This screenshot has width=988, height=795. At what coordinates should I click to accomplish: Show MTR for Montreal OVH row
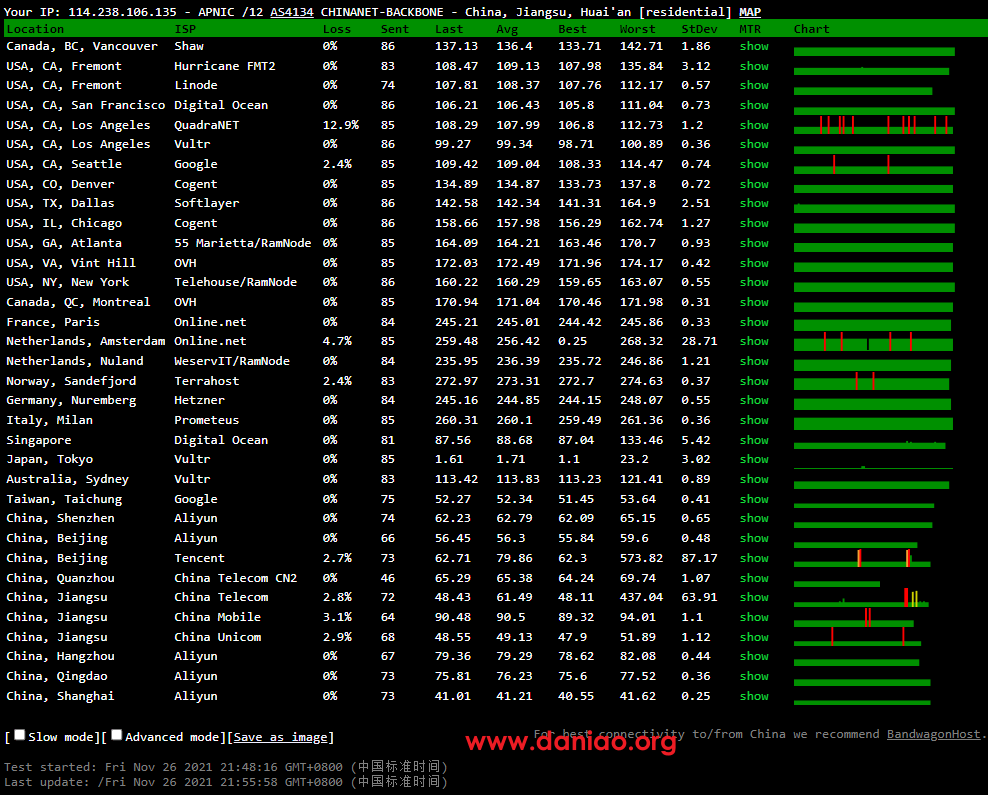(x=754, y=302)
